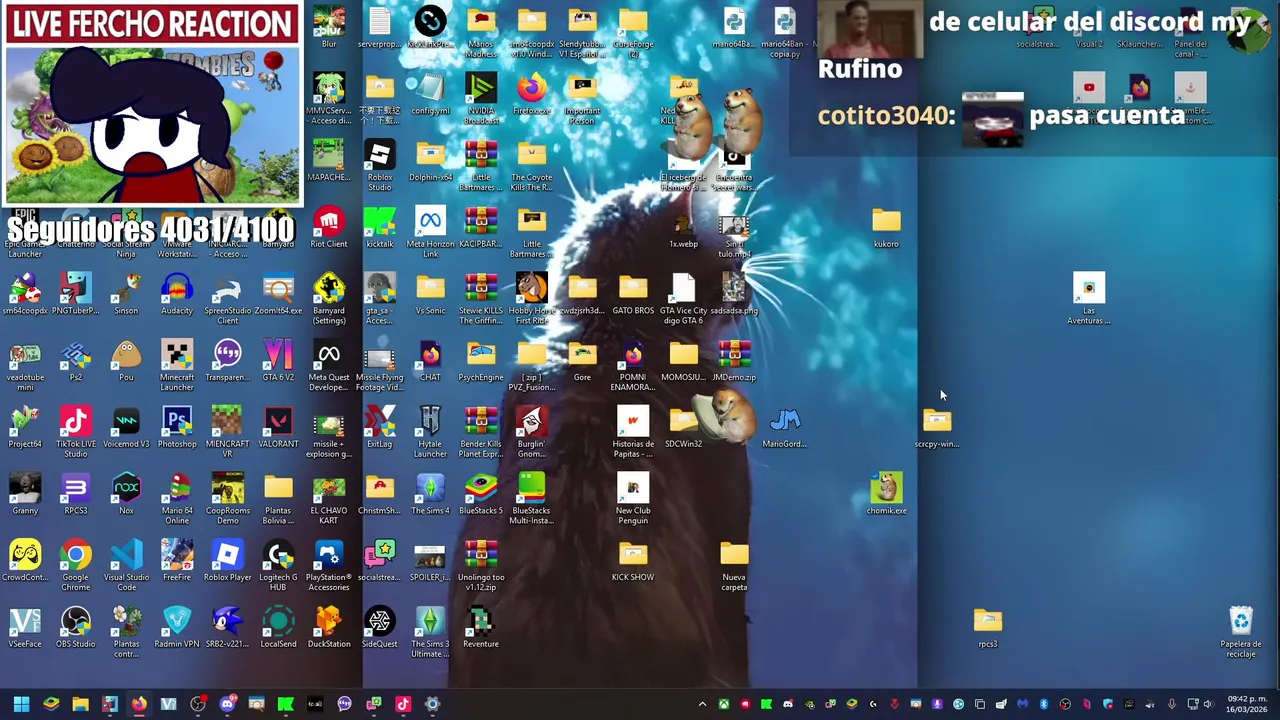Viewport: 1280px width, 720px height.
Task: Select the Plantas Bolivia folder
Action: (278, 499)
